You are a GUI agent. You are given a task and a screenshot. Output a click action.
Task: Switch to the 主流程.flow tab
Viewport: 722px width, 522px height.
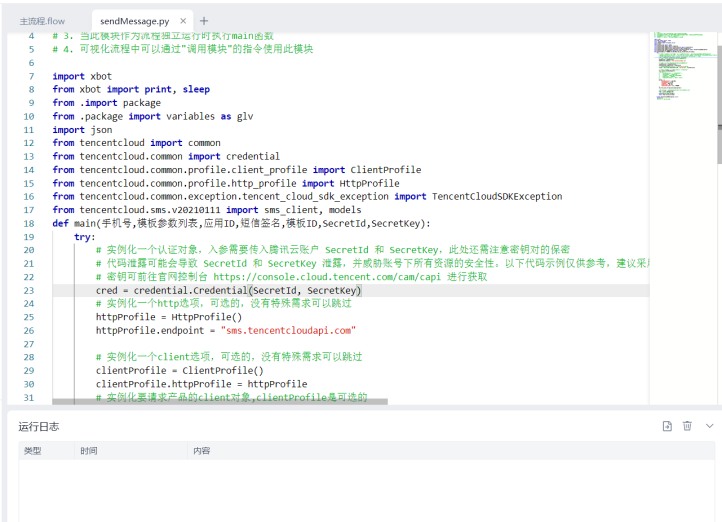(x=42, y=21)
